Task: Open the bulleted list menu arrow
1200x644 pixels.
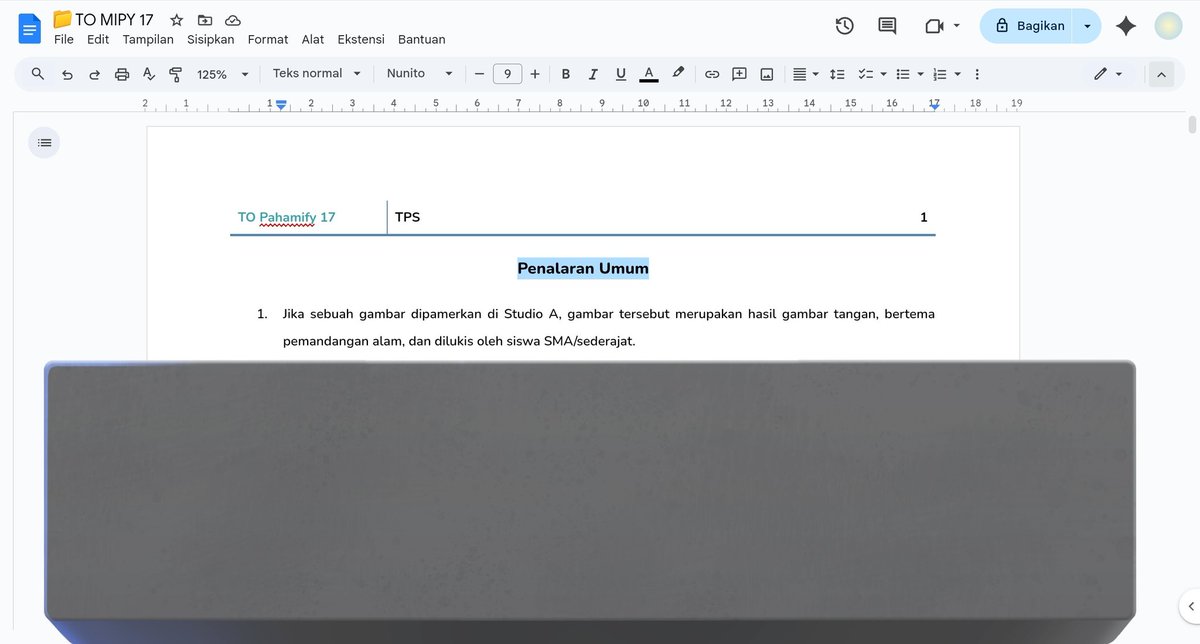Action: (920, 74)
